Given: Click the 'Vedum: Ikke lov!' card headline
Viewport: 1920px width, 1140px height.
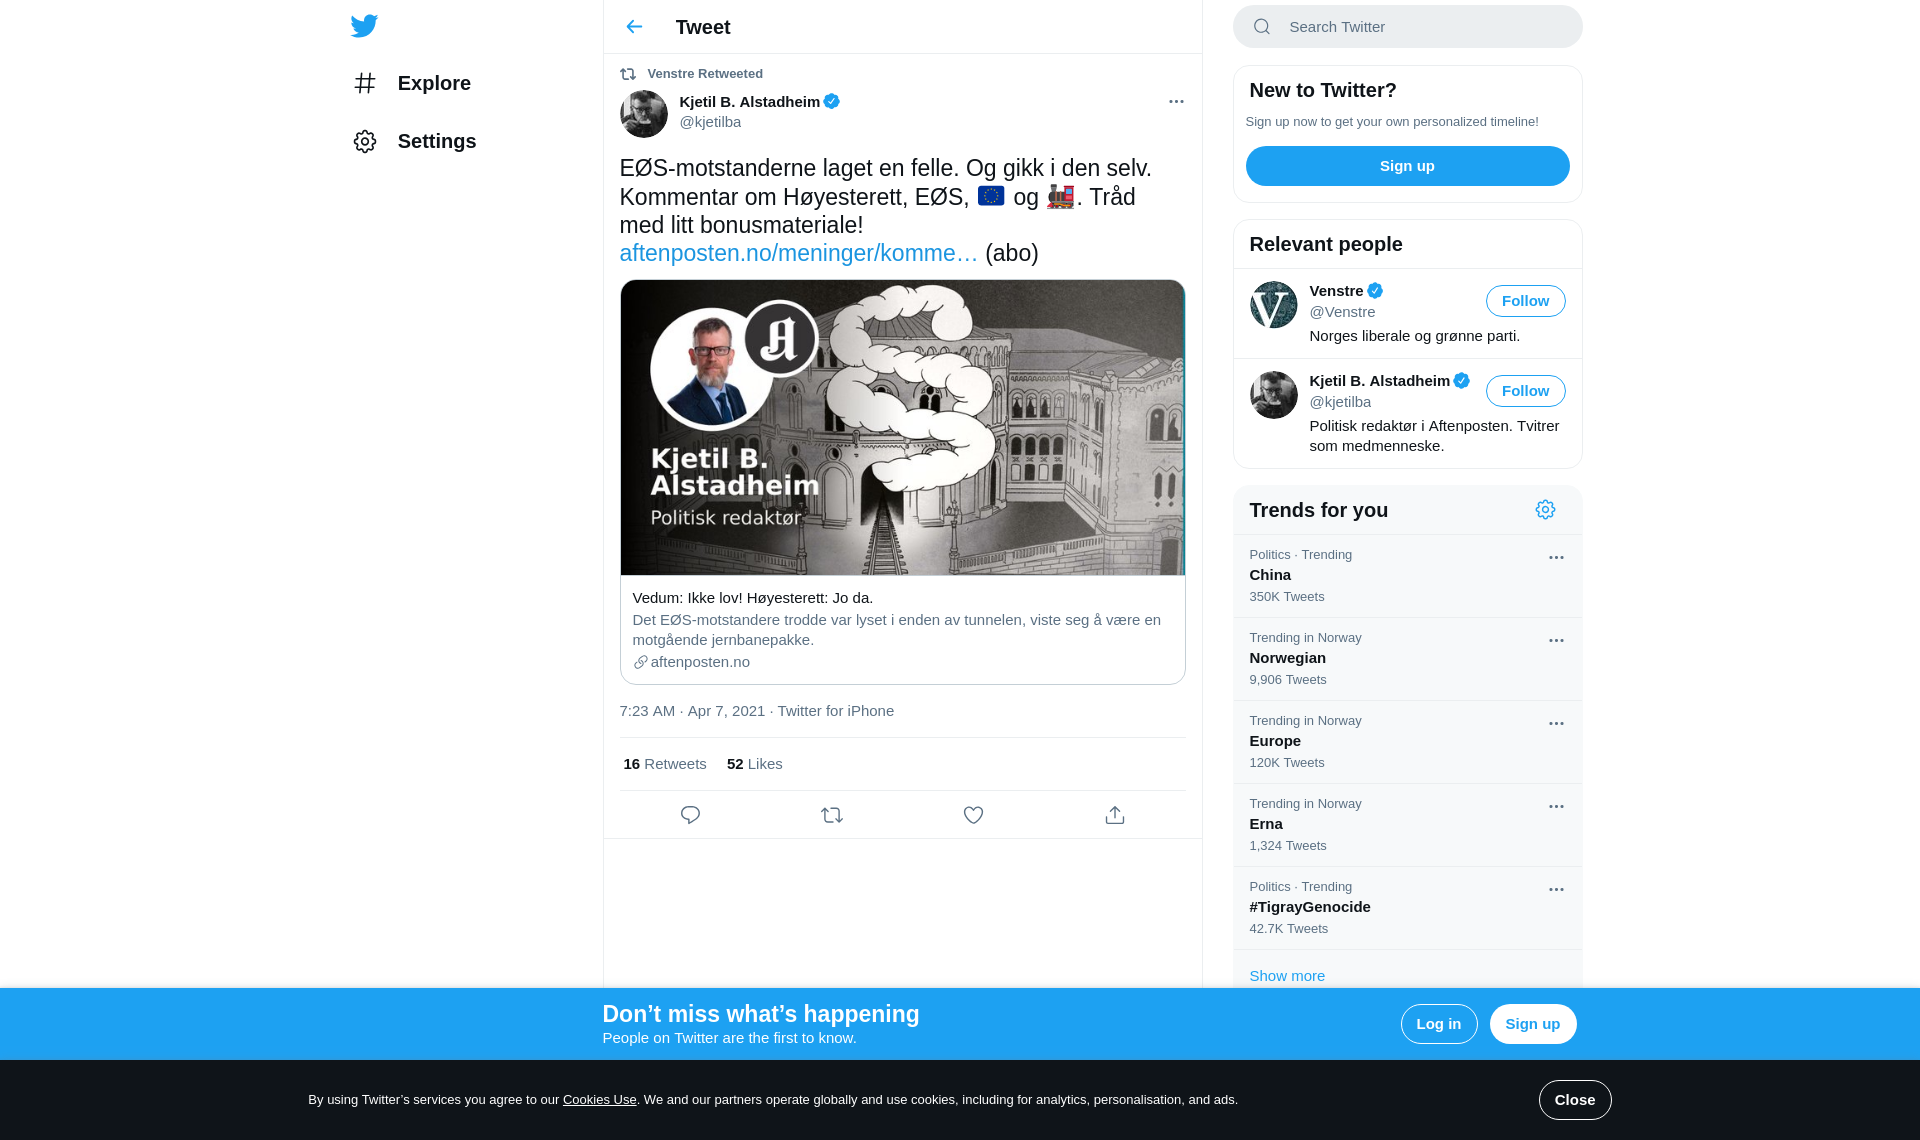Looking at the screenshot, I should click(752, 598).
